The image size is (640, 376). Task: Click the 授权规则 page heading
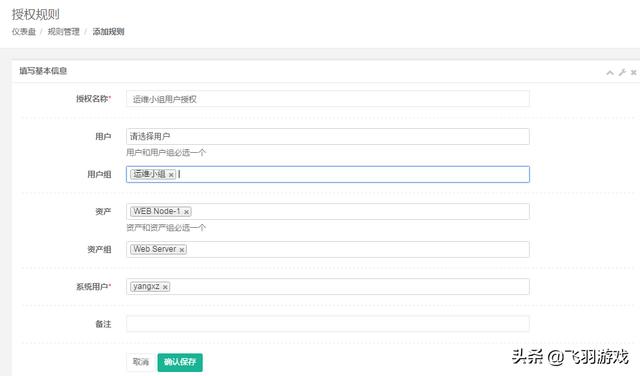tap(36, 14)
